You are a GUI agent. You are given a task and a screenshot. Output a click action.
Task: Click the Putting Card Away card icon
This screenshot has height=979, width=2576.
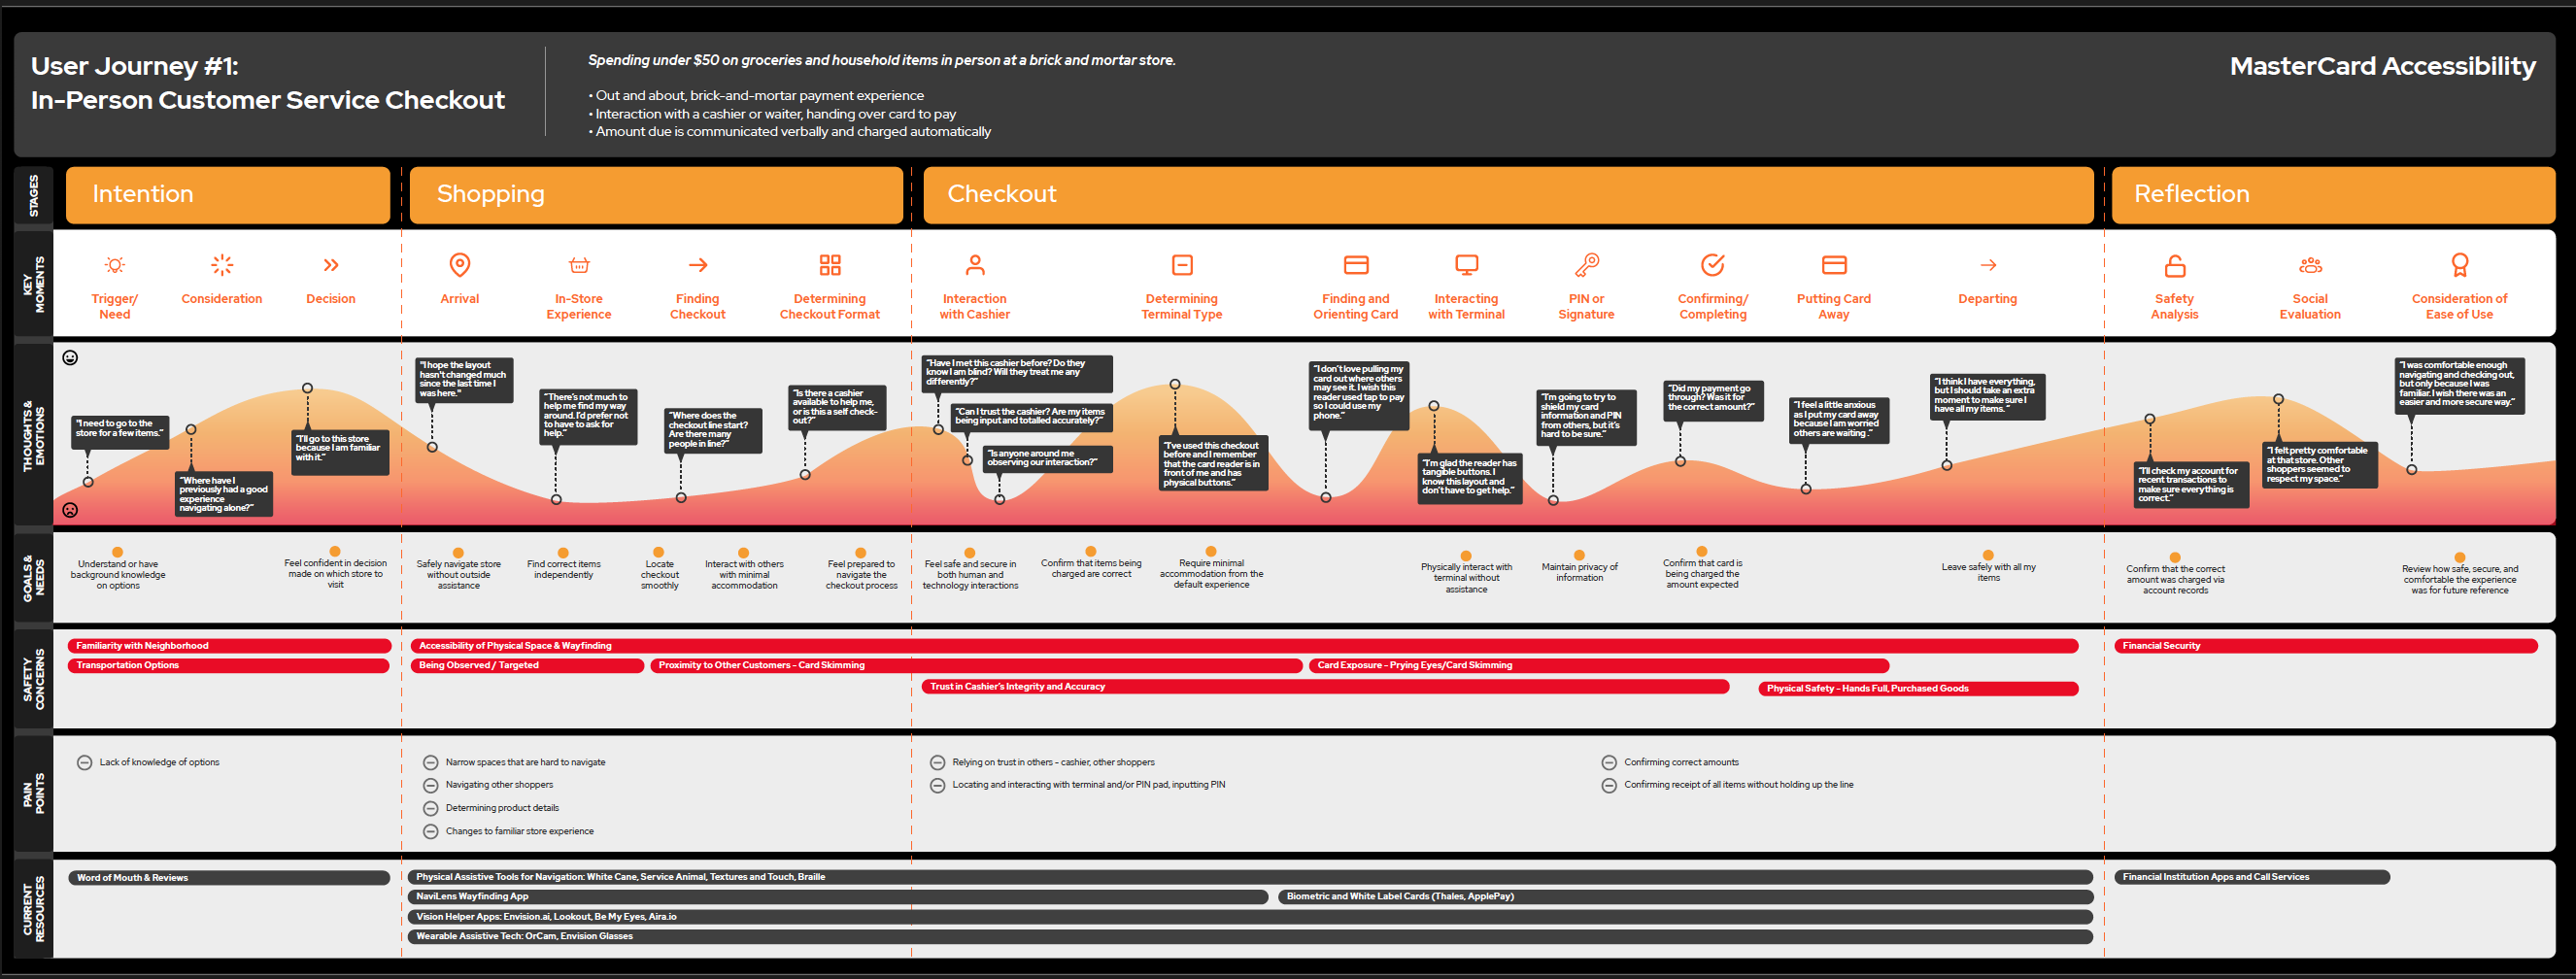[1834, 265]
